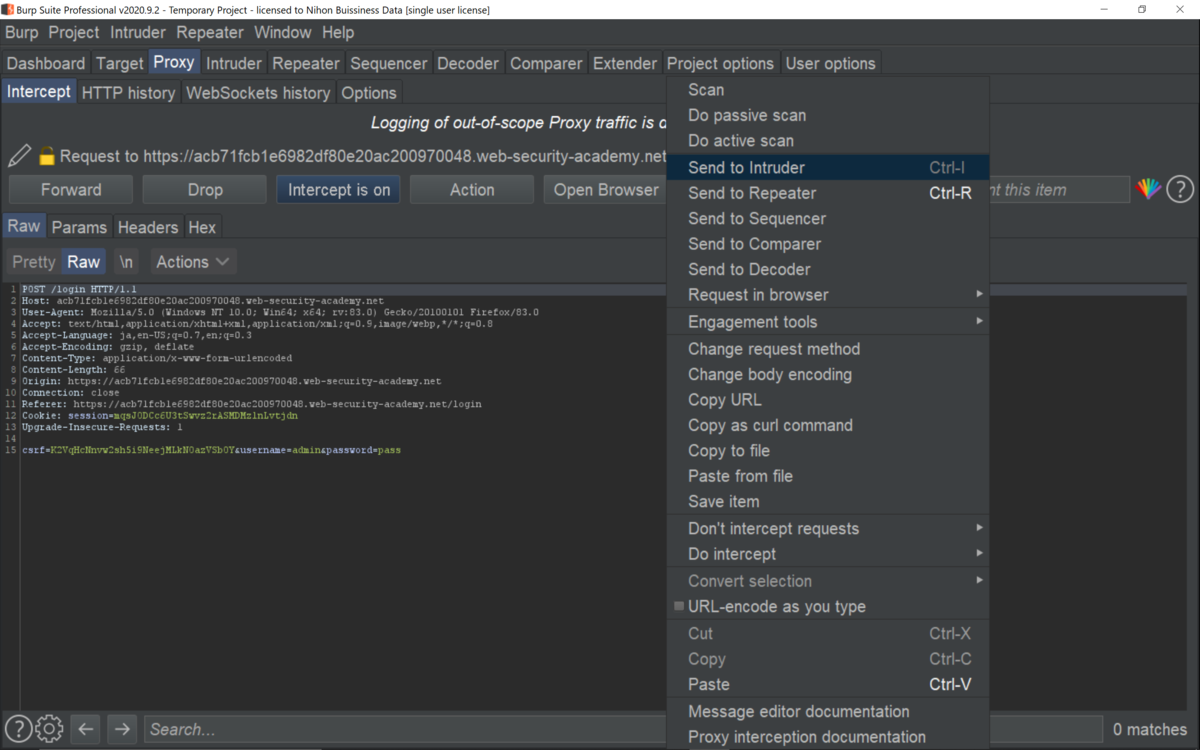Select Change request method
1200x750 pixels.
828,349
